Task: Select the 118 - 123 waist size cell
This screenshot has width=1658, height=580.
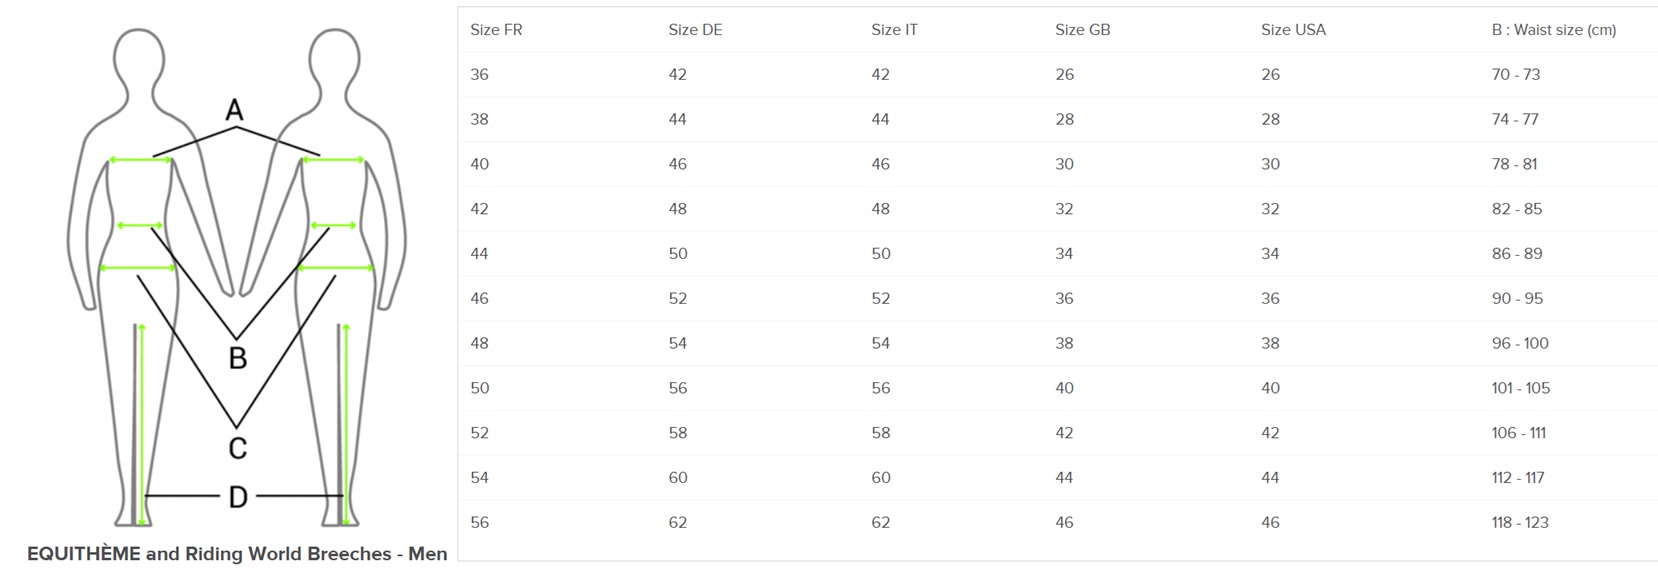Action: (x=1519, y=522)
